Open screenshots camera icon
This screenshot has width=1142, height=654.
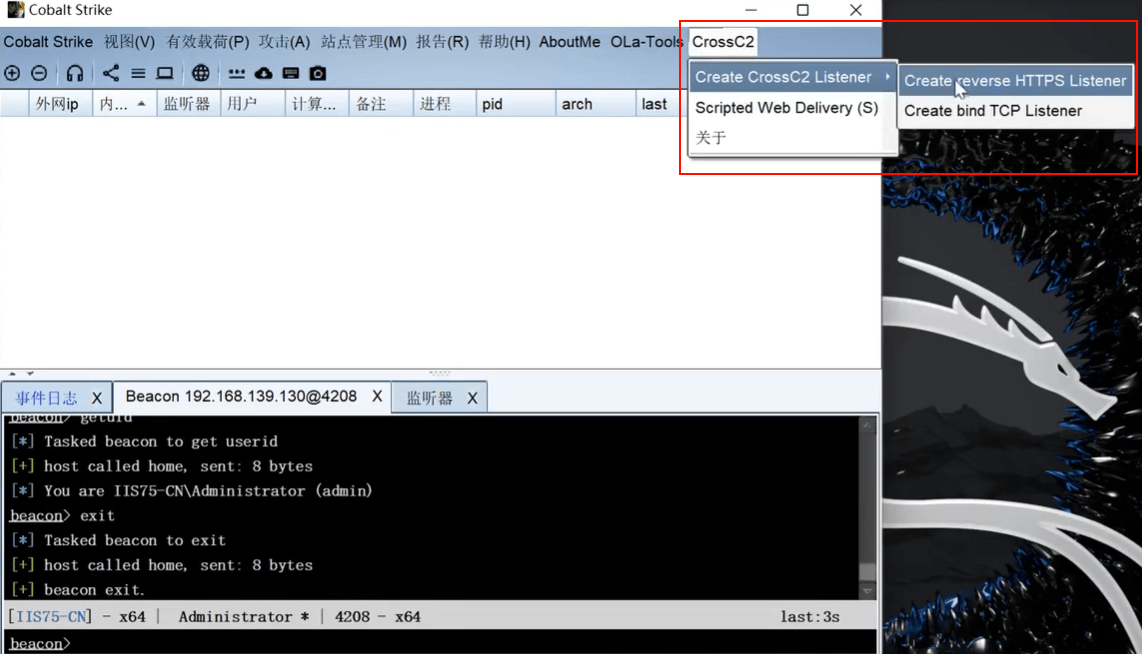[x=318, y=74]
